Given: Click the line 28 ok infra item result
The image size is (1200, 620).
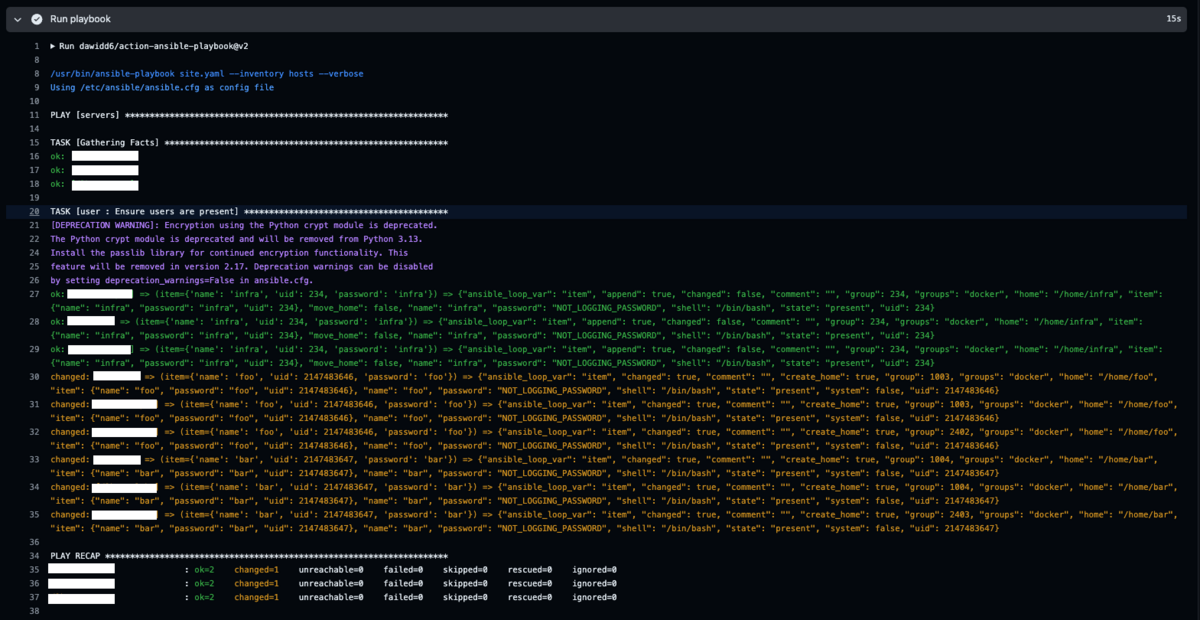Looking at the screenshot, I should [598, 329].
